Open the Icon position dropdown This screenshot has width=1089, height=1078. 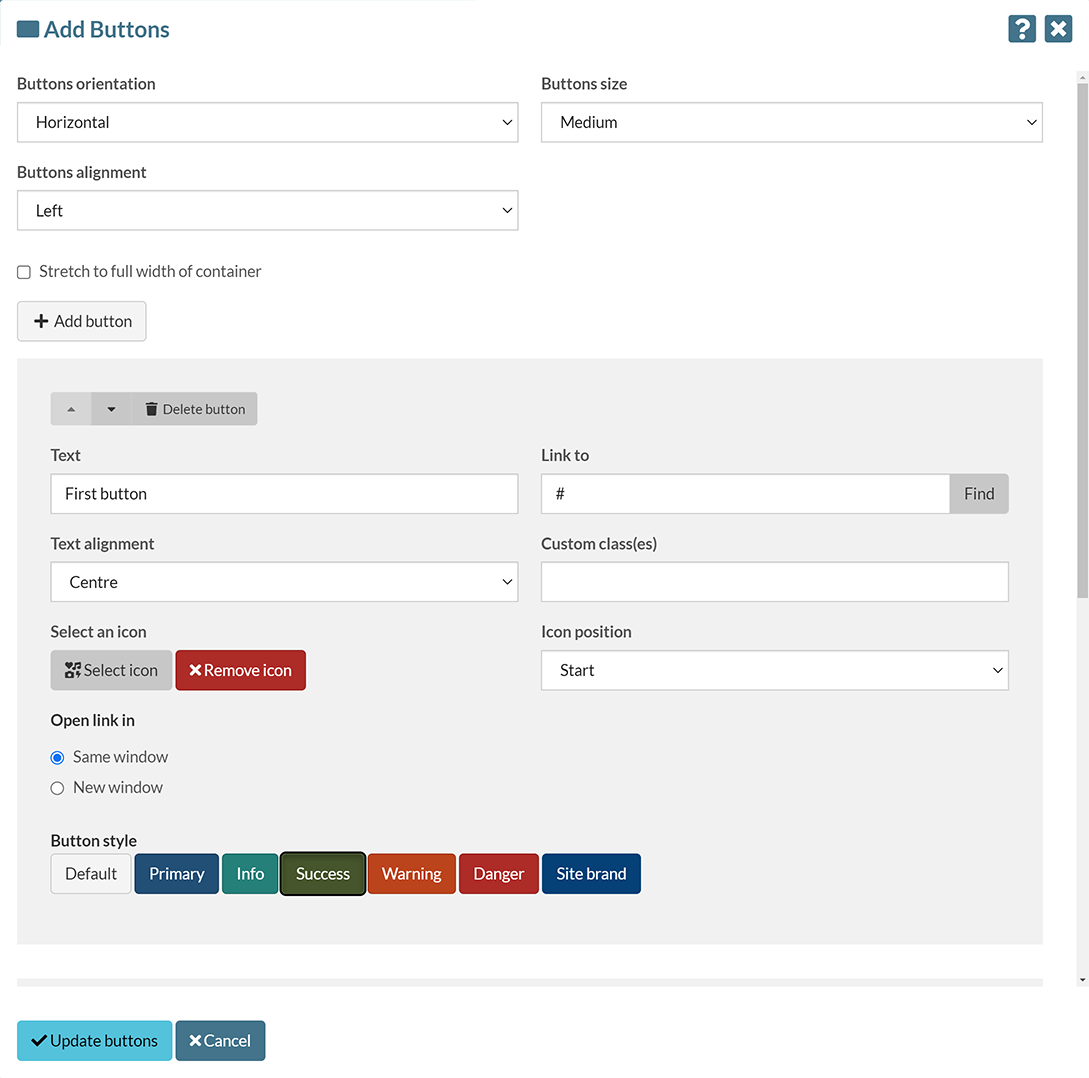click(x=774, y=670)
